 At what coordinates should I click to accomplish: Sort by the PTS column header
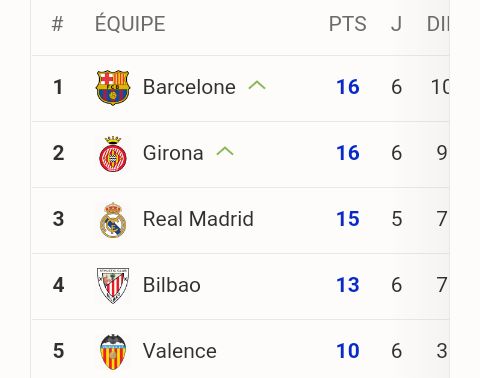348,24
